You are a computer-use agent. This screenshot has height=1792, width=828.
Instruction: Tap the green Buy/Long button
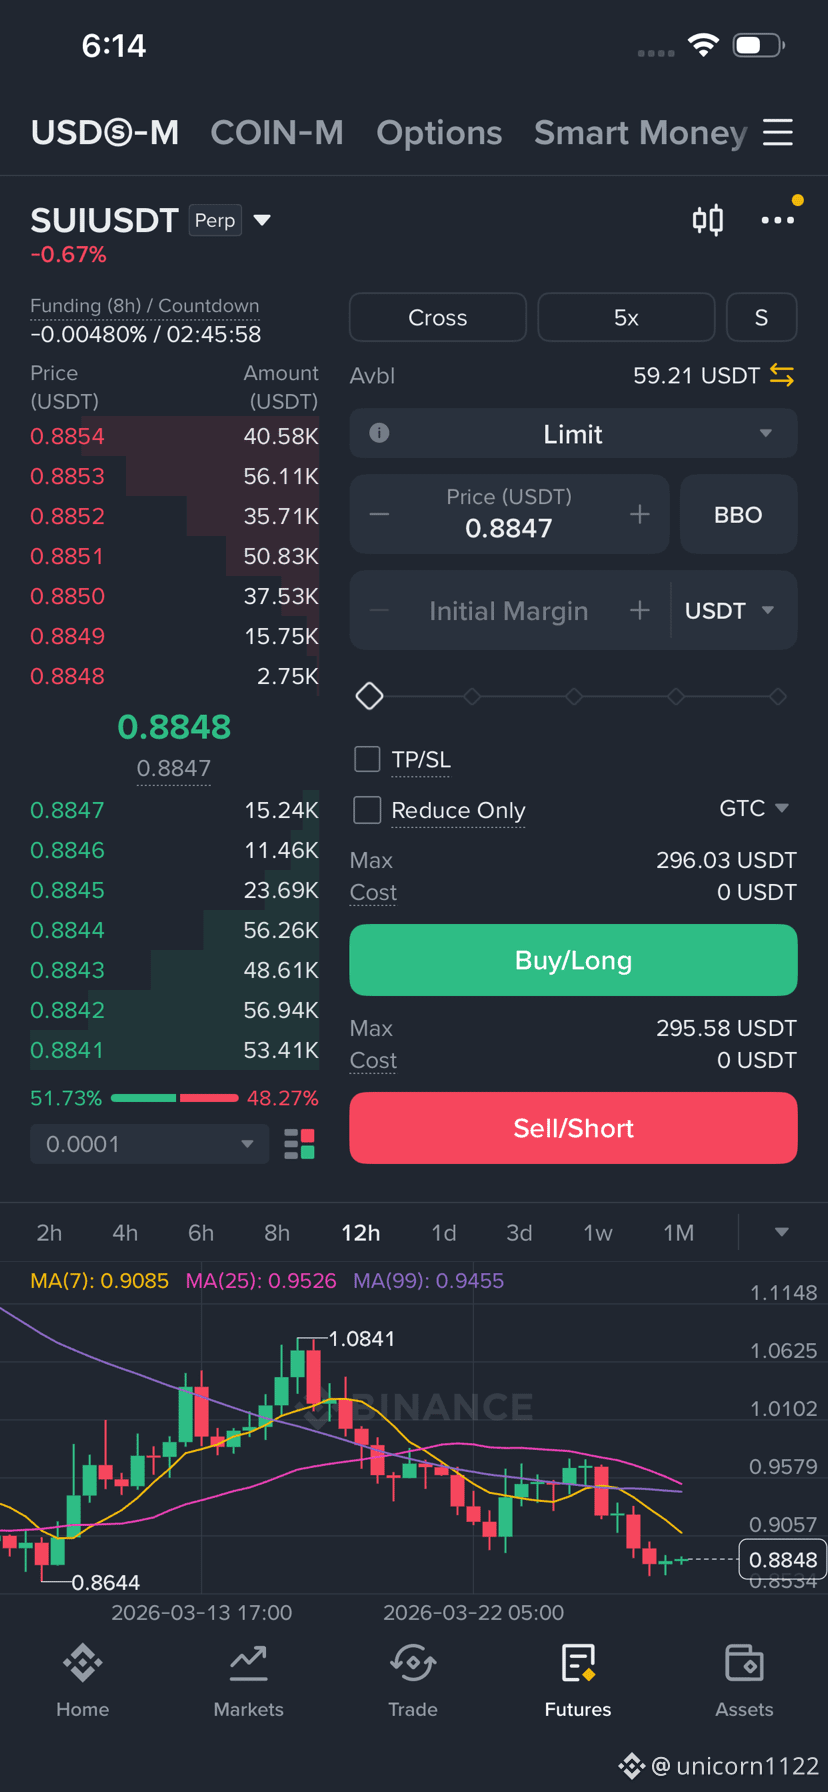pos(573,960)
